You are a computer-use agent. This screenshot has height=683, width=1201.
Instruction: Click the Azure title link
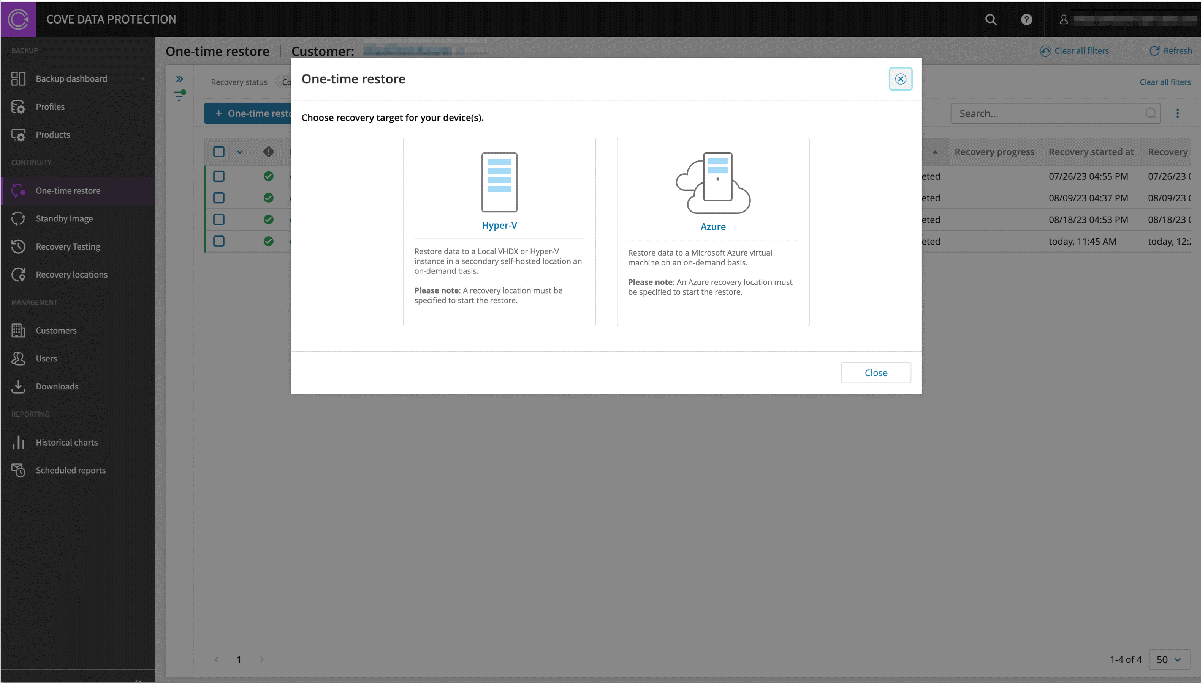pos(713,227)
